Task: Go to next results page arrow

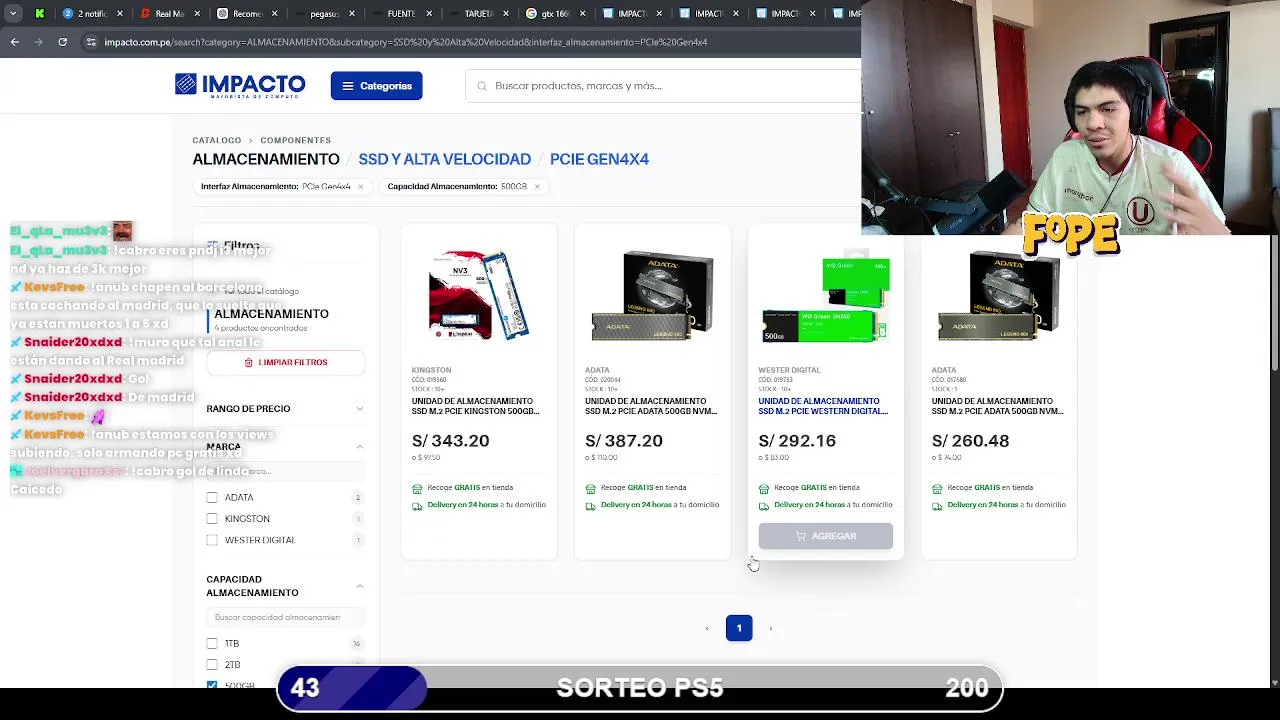Action: (770, 628)
